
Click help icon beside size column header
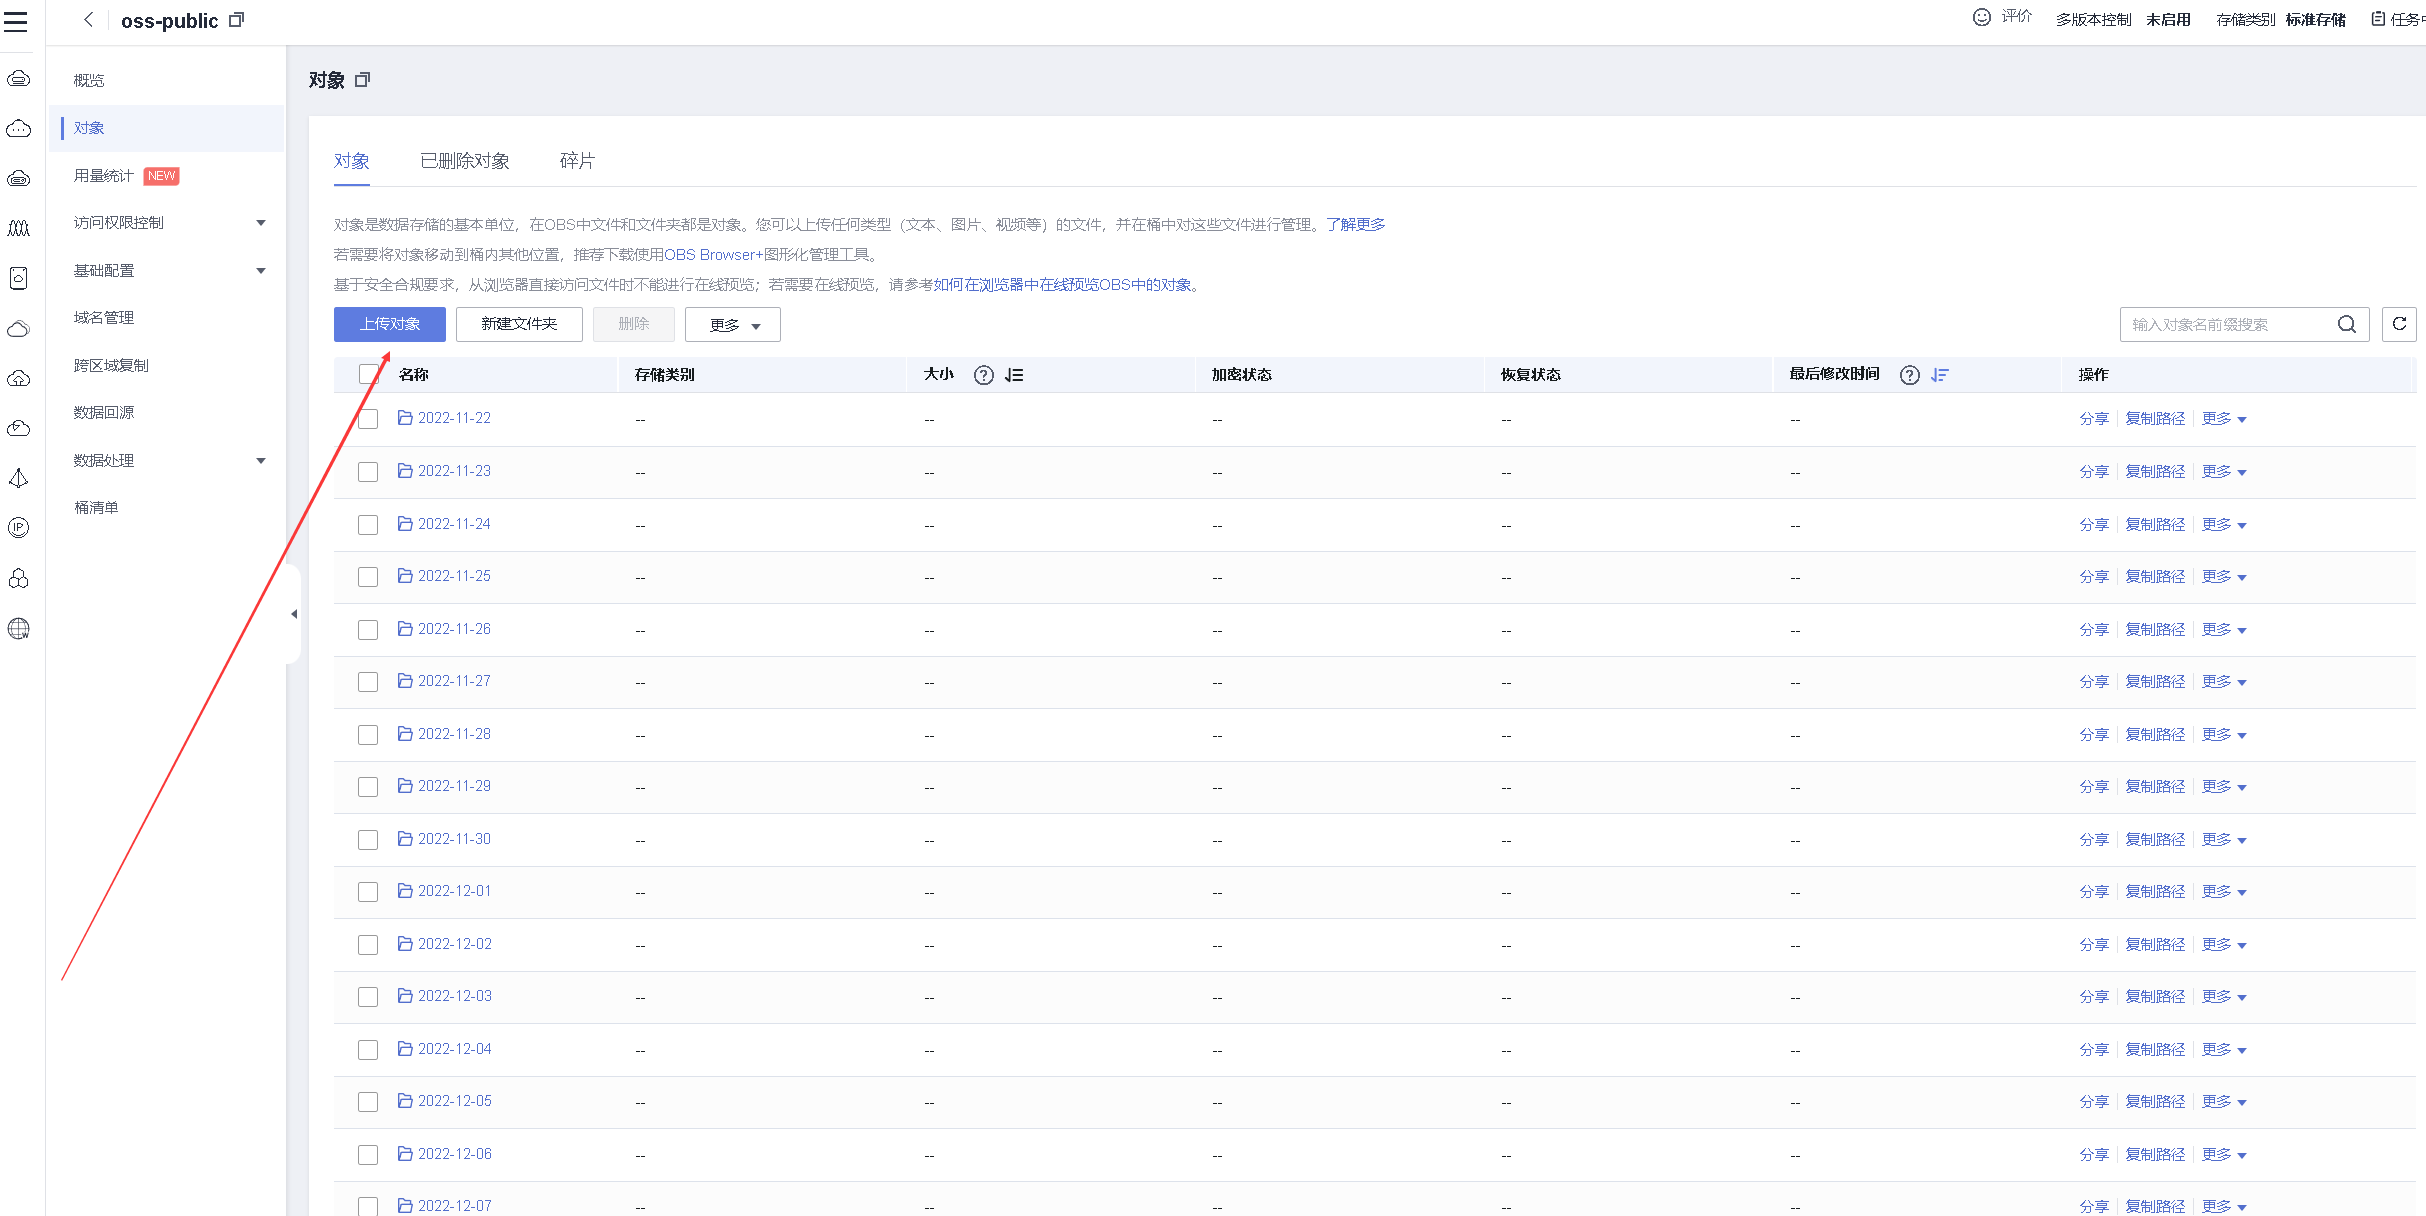(x=983, y=375)
